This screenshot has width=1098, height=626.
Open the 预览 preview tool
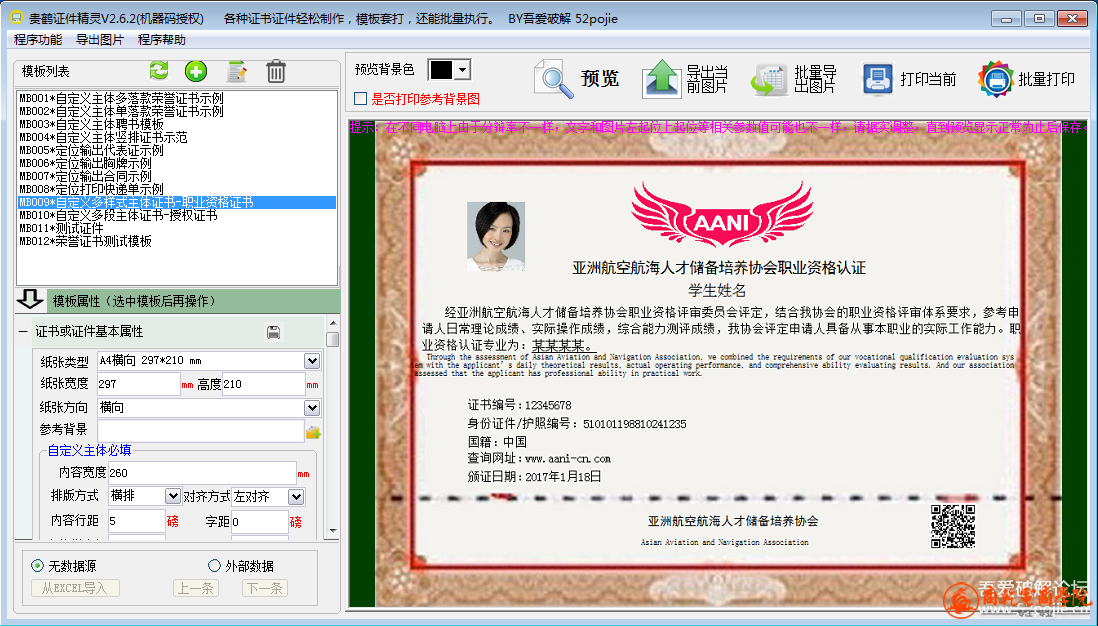click(x=577, y=78)
